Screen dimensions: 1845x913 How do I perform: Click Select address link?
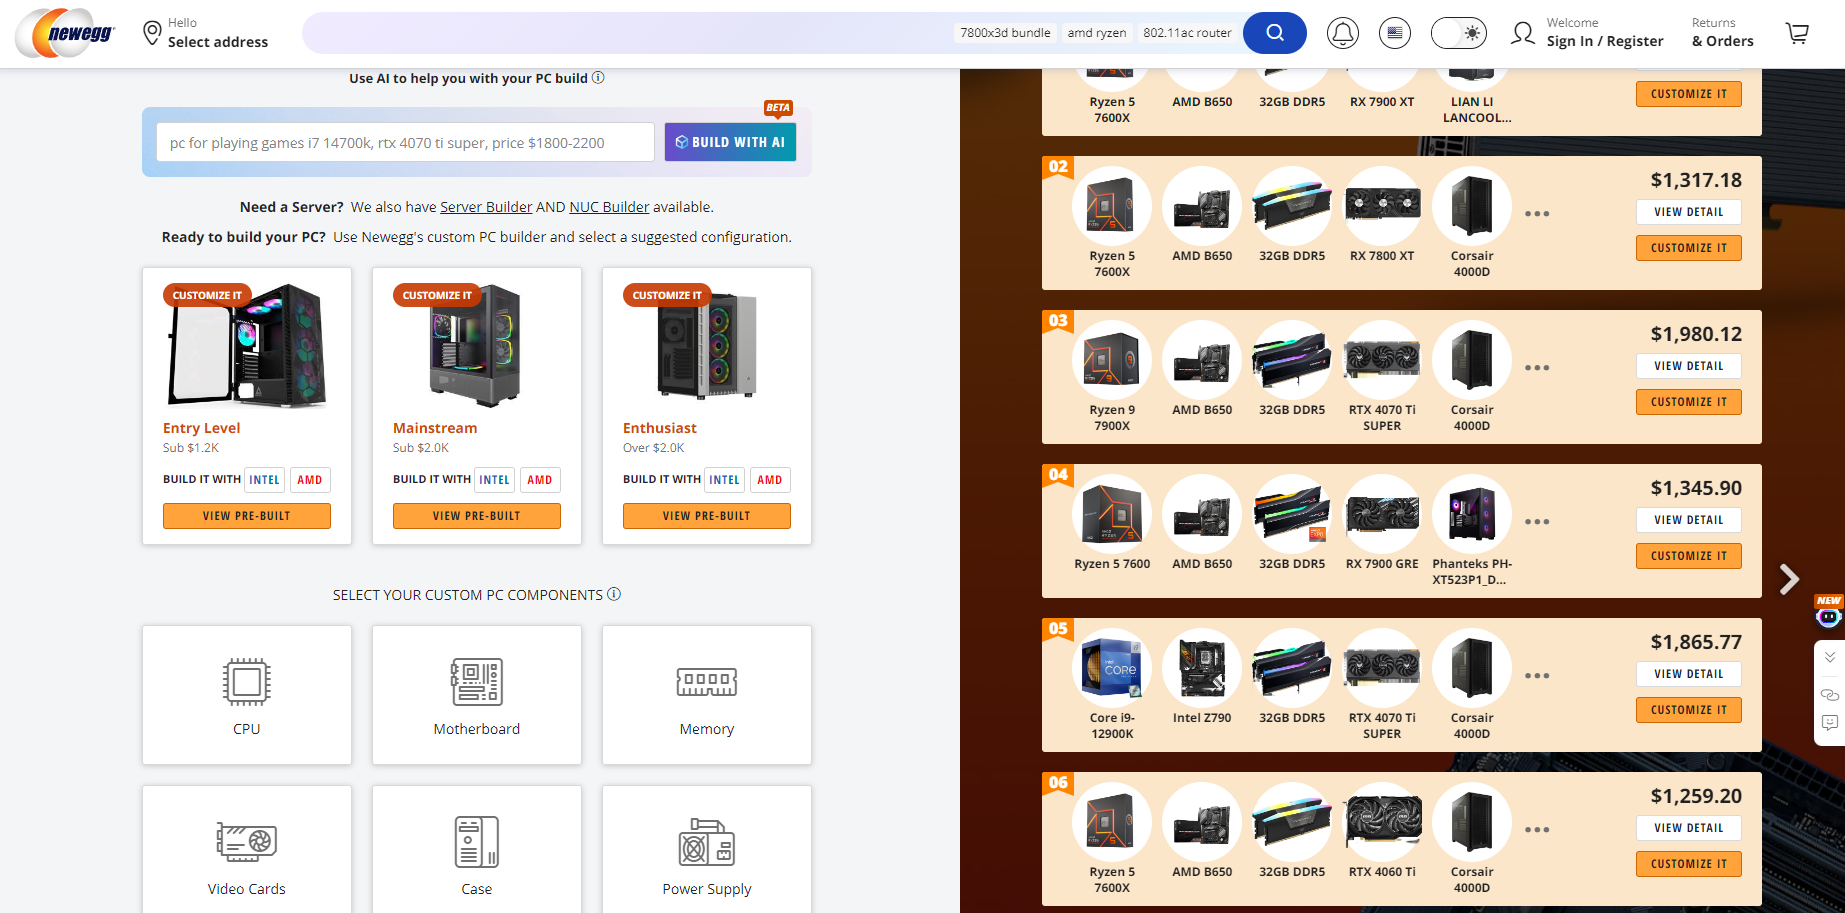[218, 42]
